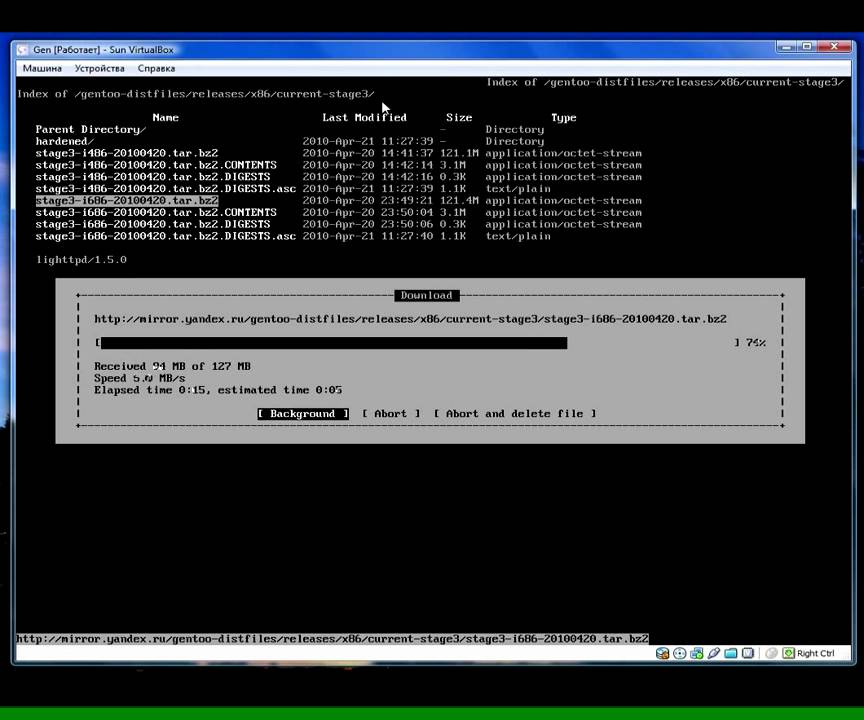Click the shared folders status icon

click(731, 653)
